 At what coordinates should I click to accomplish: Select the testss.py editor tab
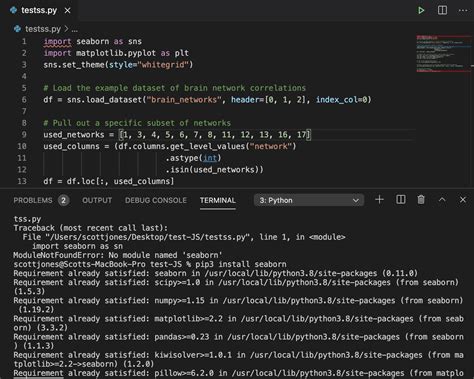click(x=39, y=11)
